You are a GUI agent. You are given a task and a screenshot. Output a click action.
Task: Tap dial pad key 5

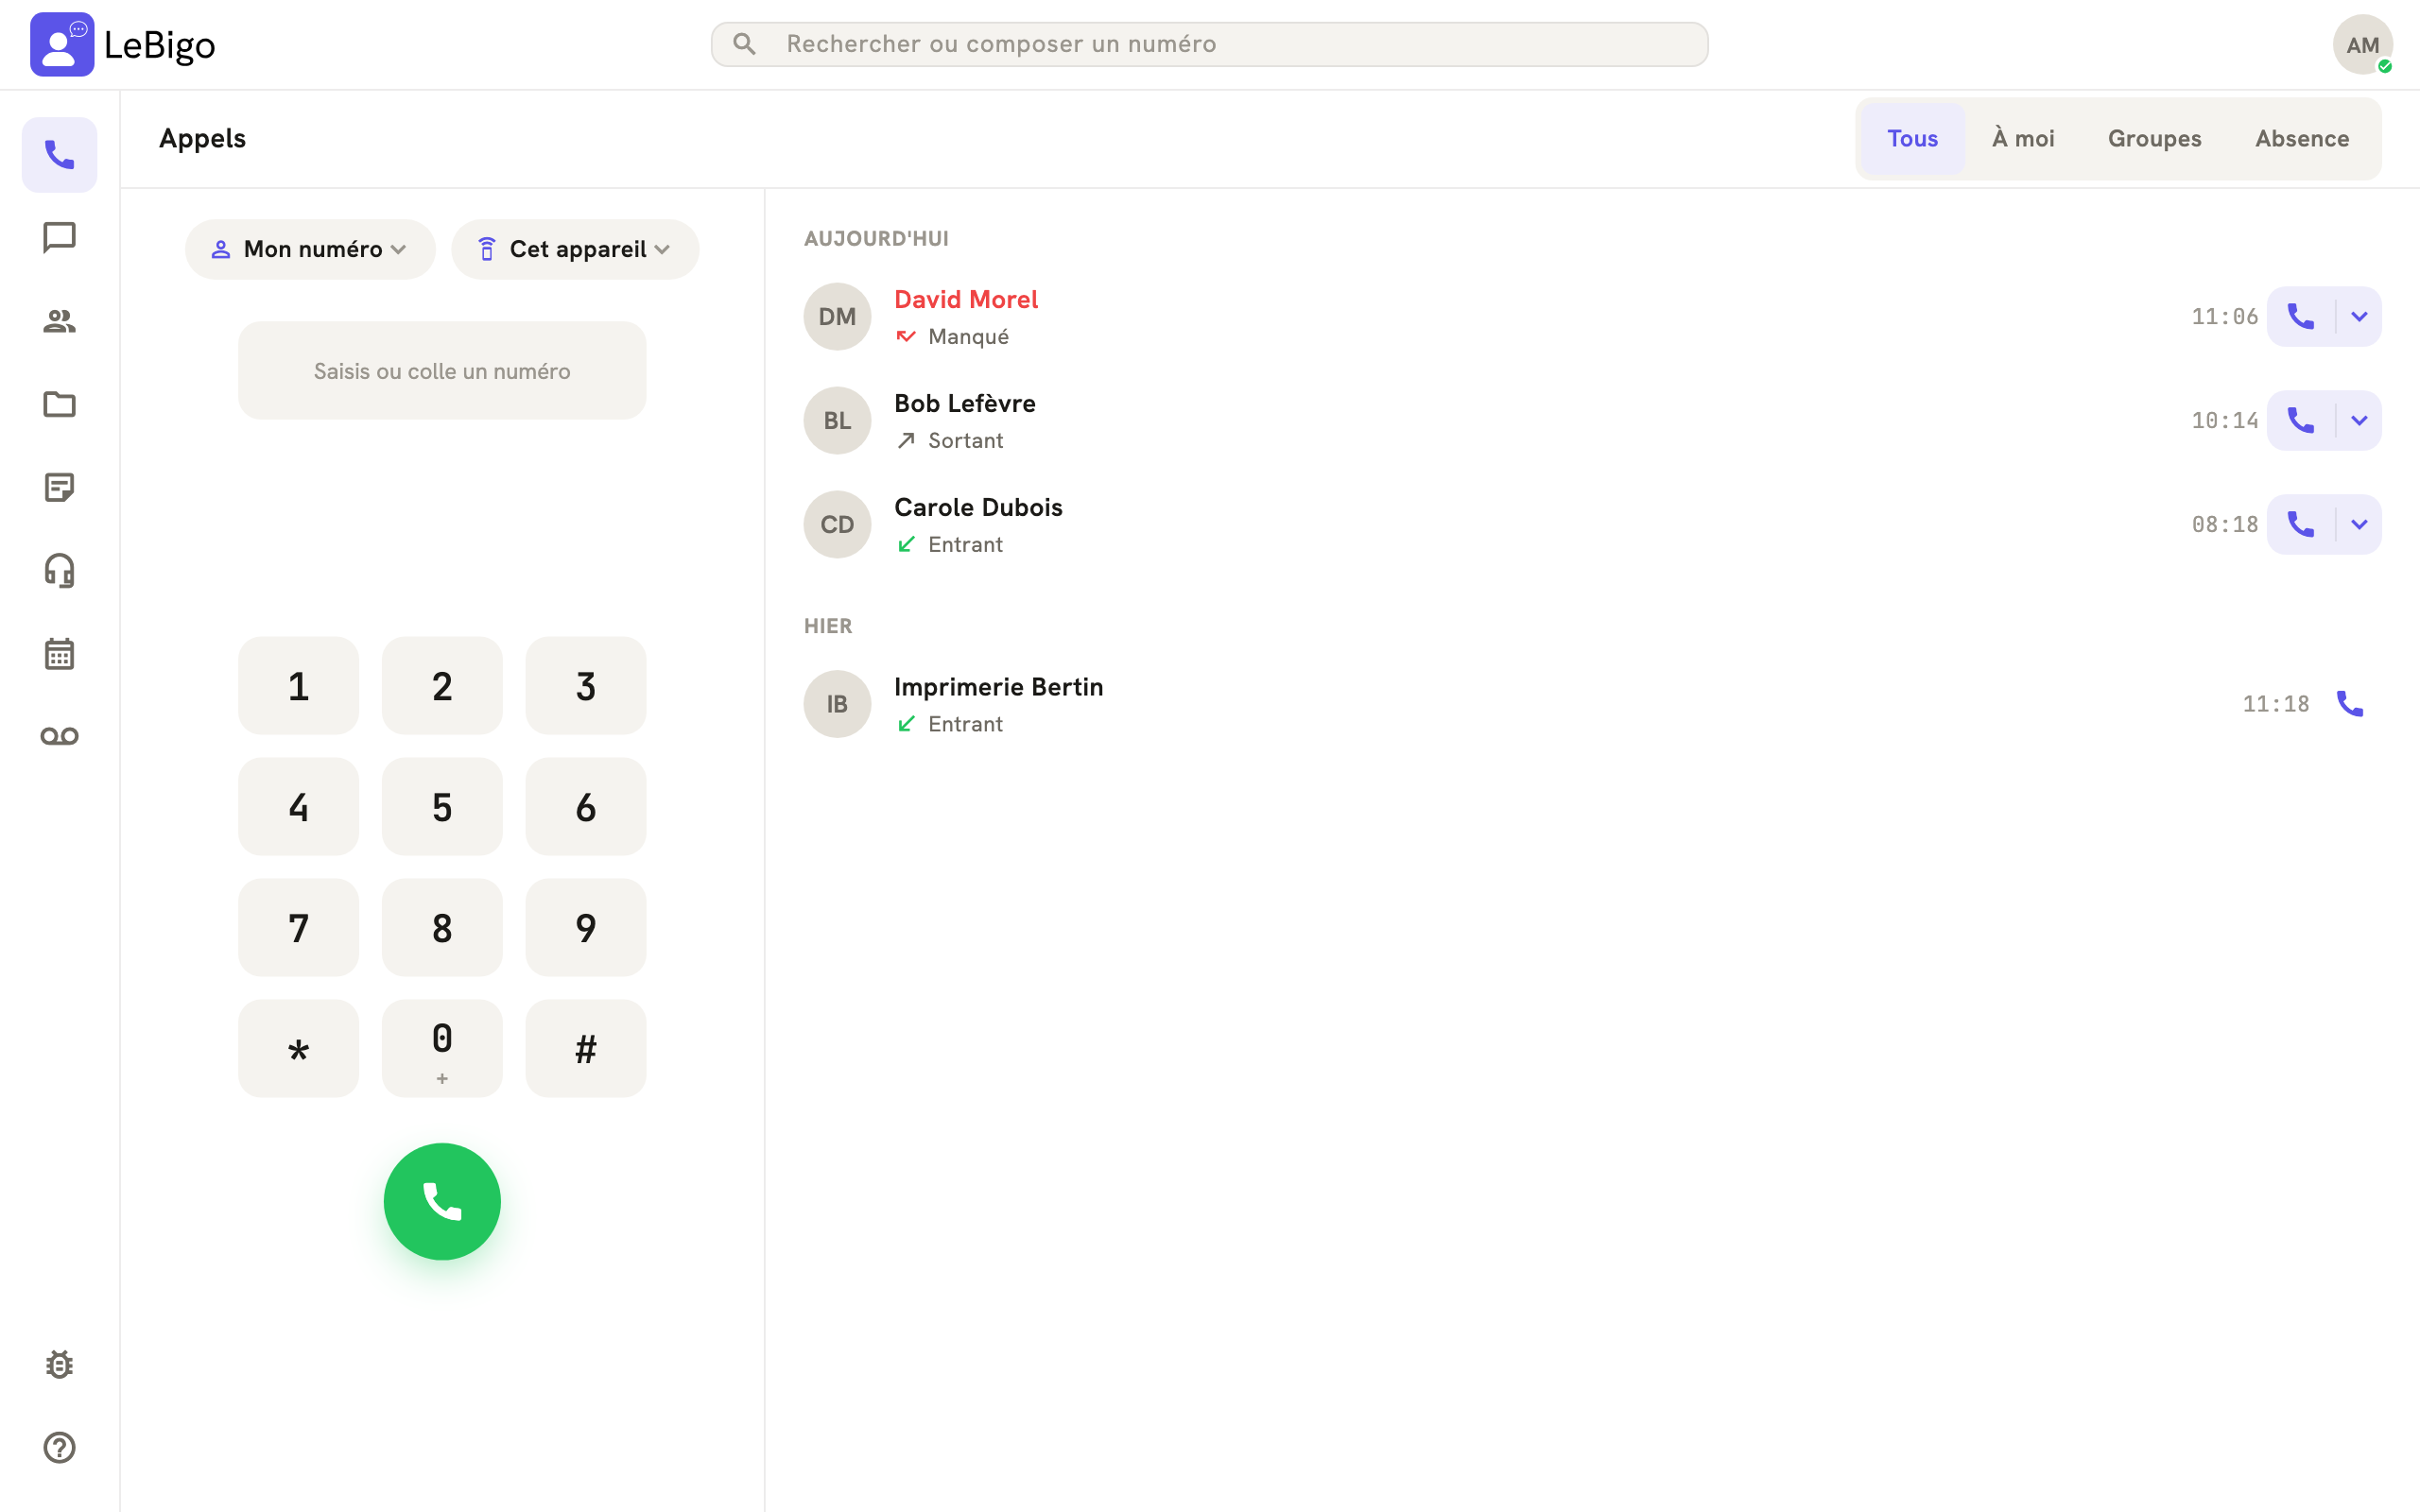(442, 807)
